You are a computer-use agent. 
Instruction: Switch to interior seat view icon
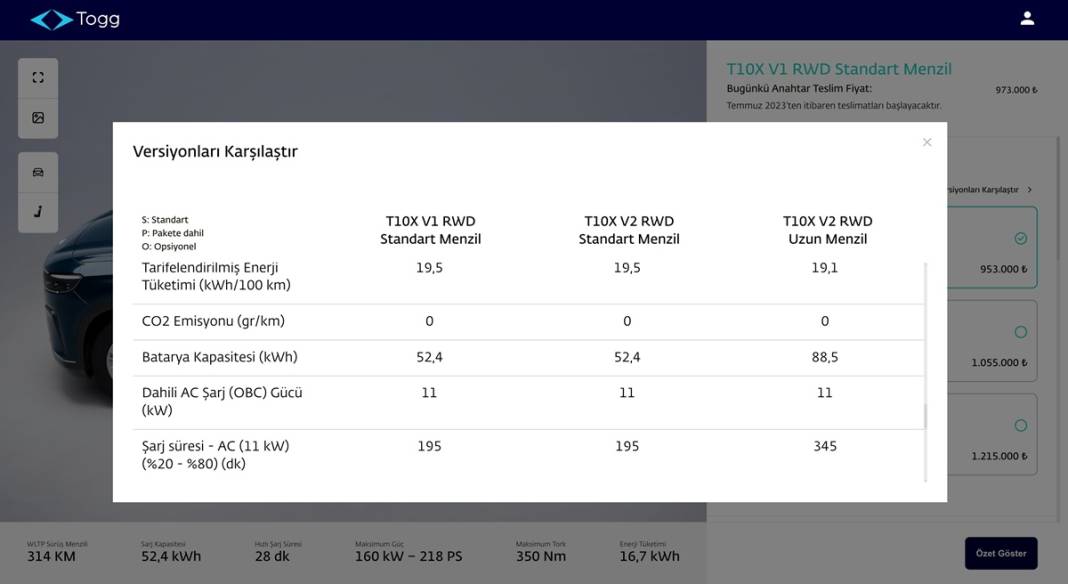(x=38, y=212)
